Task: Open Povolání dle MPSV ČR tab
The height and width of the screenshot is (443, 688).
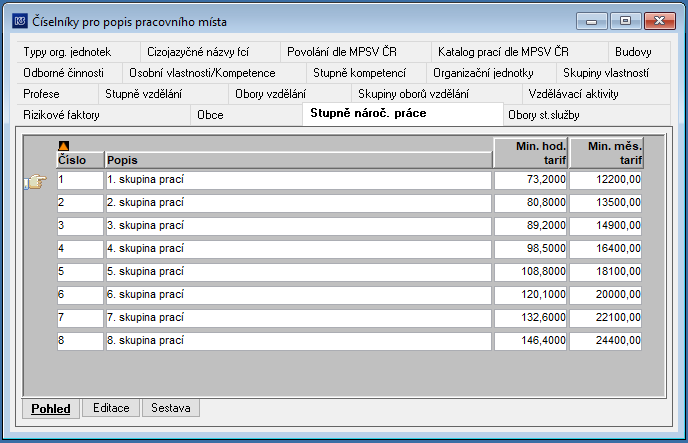Action: click(356, 52)
